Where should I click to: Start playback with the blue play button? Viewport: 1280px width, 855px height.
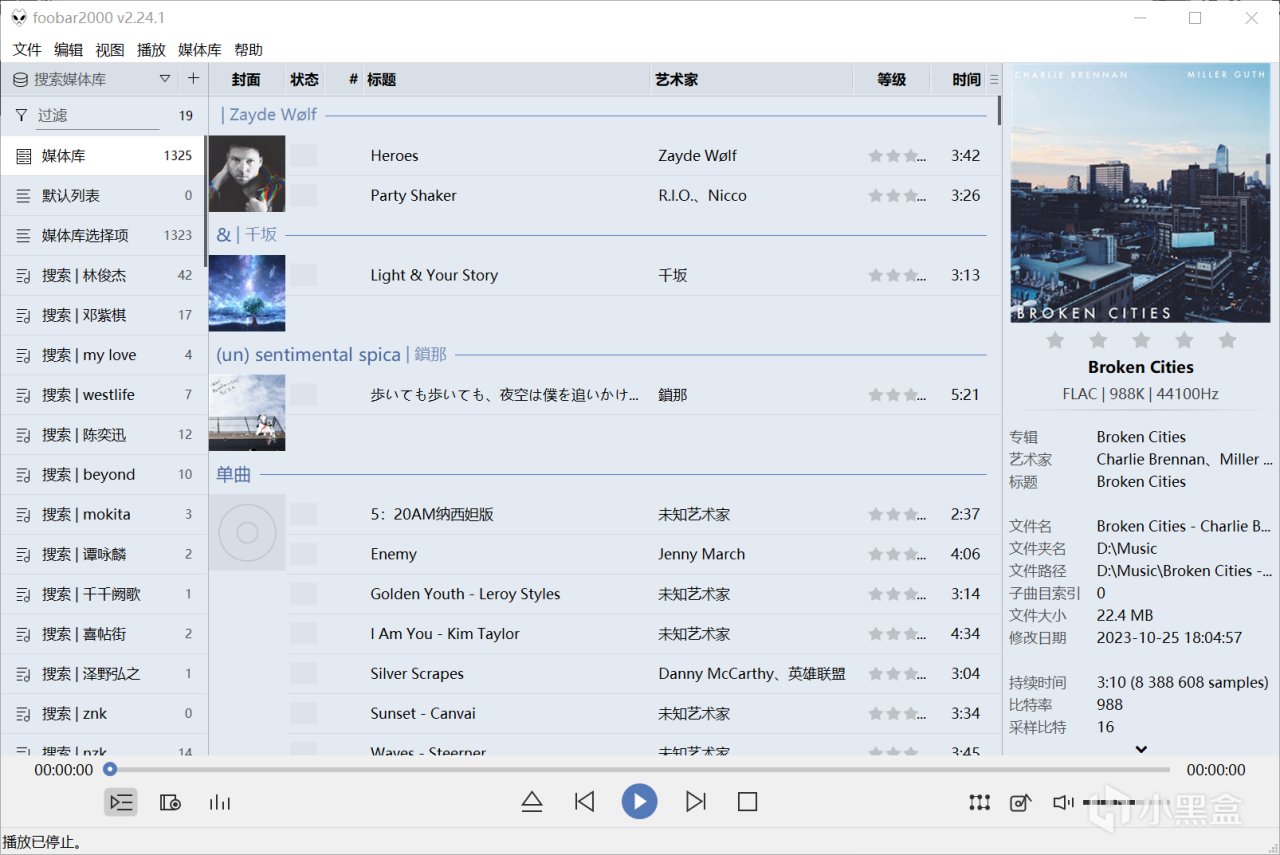(639, 801)
